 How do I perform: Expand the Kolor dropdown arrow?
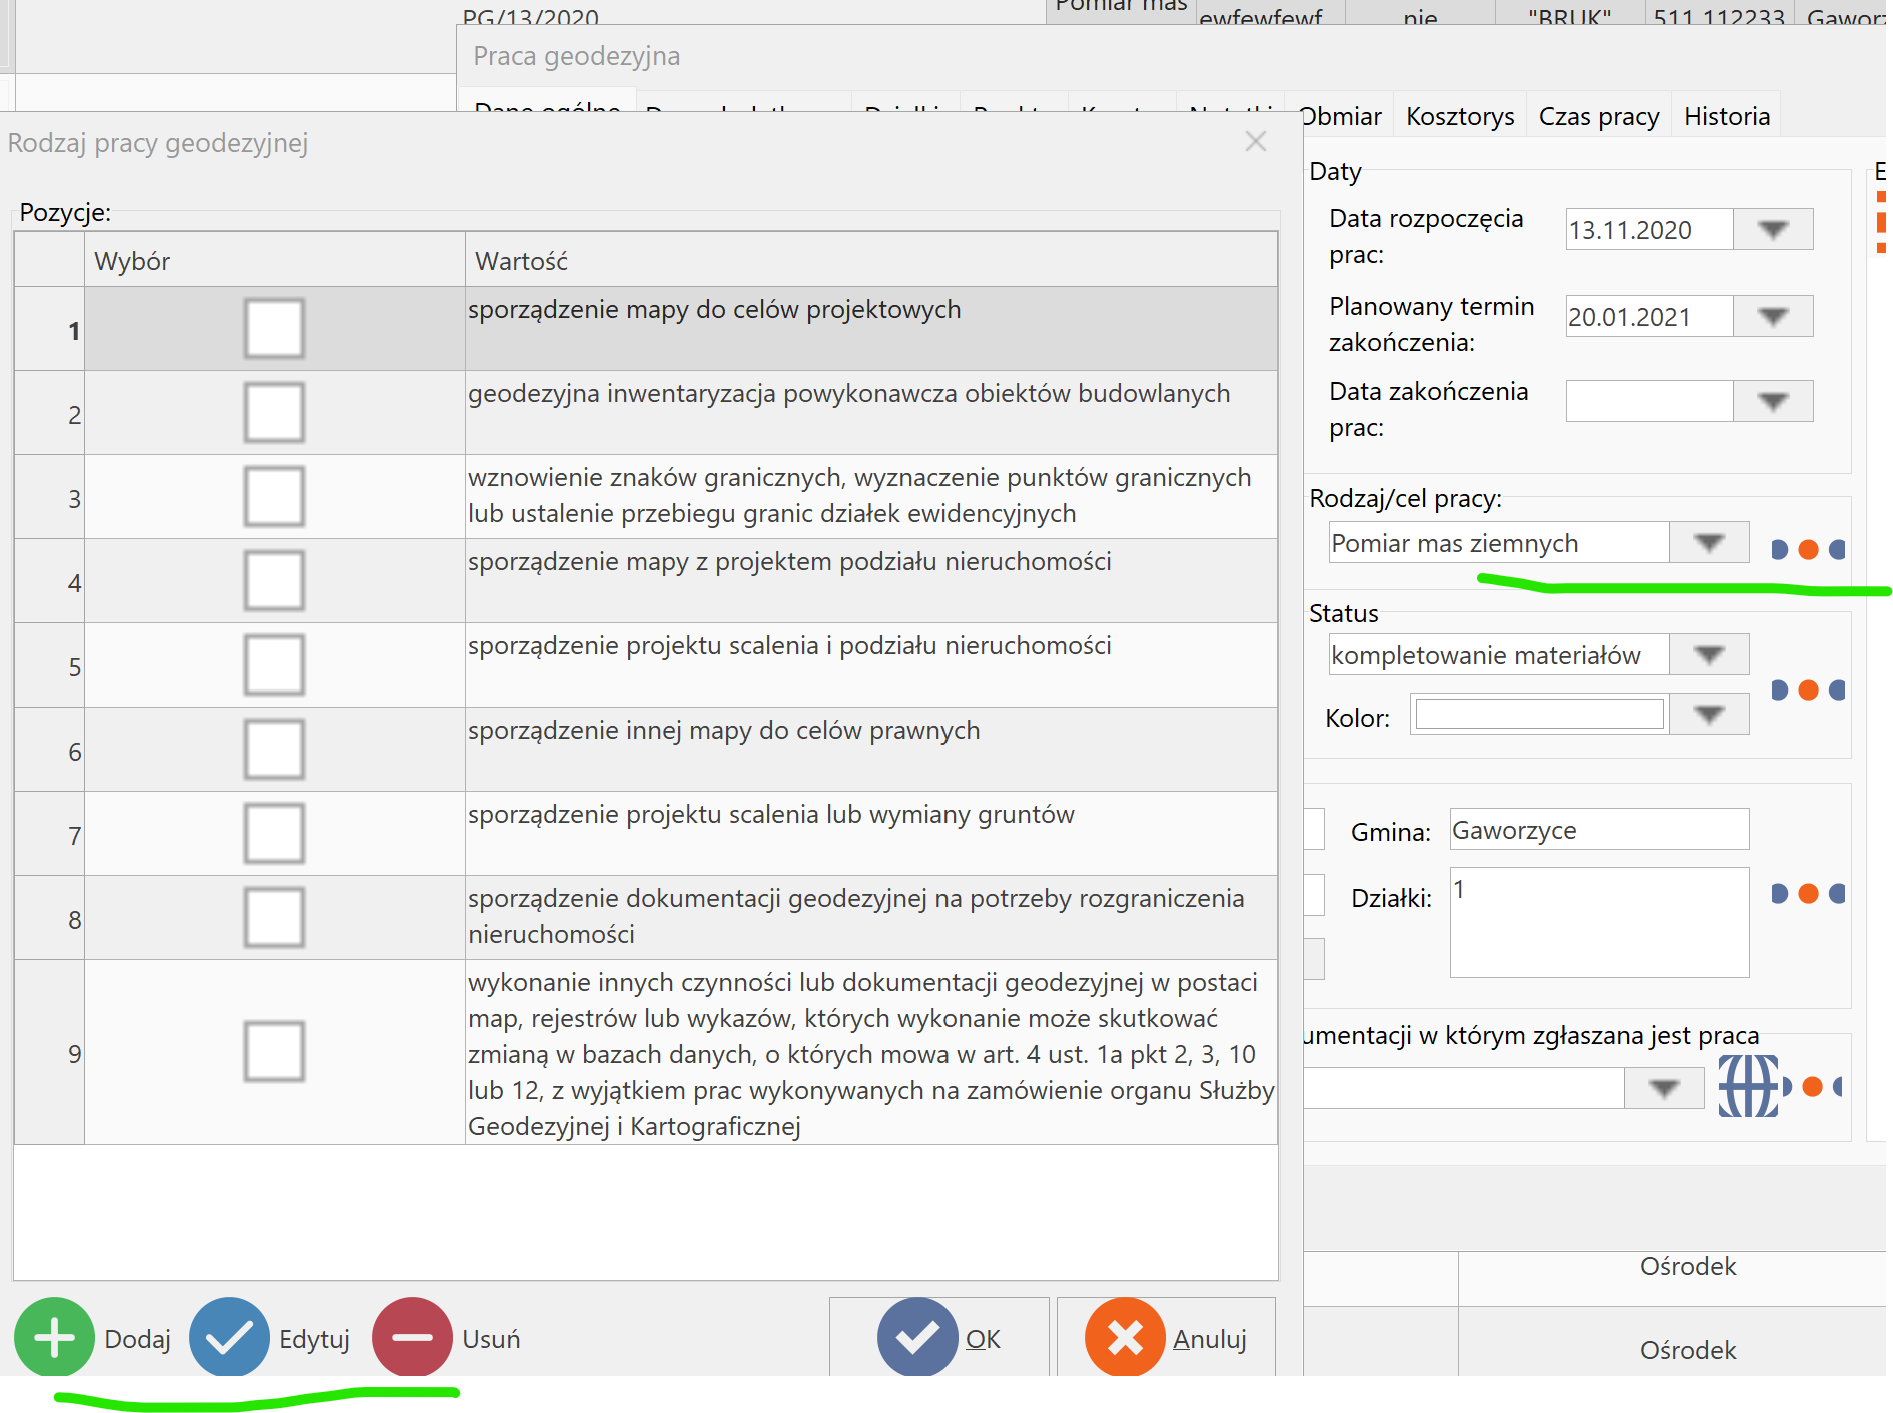click(1709, 714)
